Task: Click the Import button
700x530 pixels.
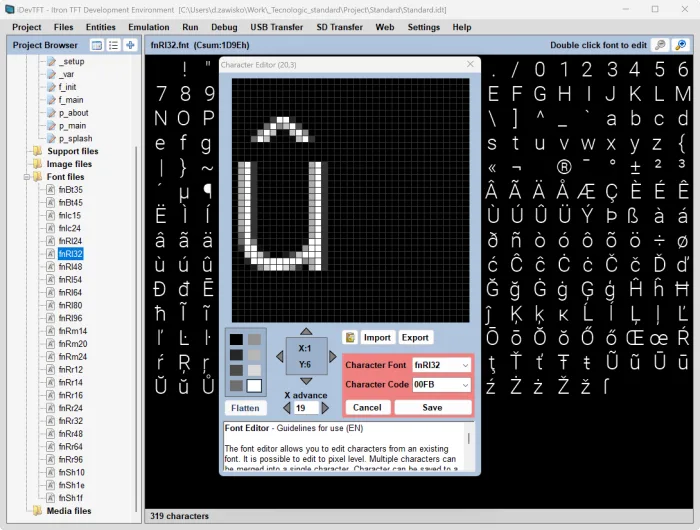Action: (377, 338)
